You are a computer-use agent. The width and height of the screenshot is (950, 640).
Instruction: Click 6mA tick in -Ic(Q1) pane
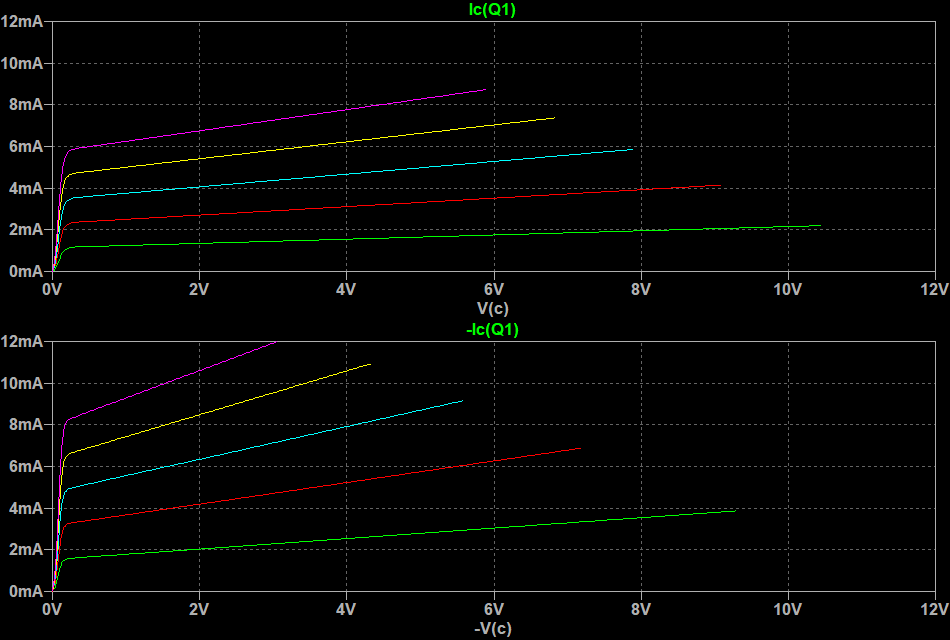click(26, 467)
